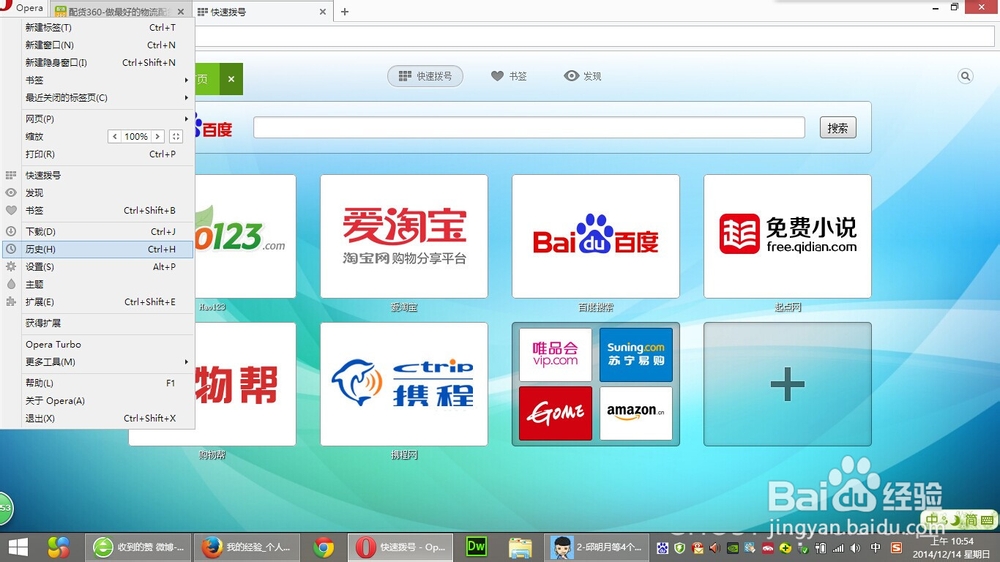Click the address bar field
The width and height of the screenshot is (1000, 562).
pyautogui.click(x=594, y=36)
